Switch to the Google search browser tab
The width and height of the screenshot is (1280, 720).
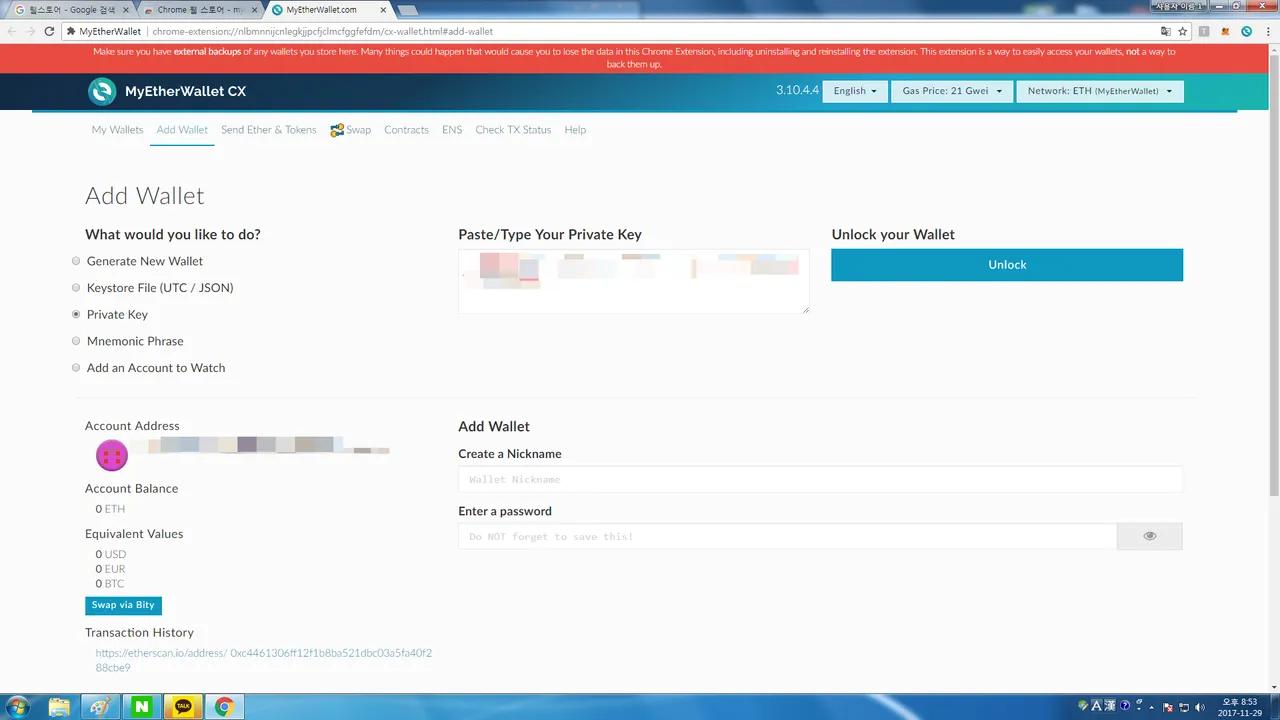click(x=68, y=10)
